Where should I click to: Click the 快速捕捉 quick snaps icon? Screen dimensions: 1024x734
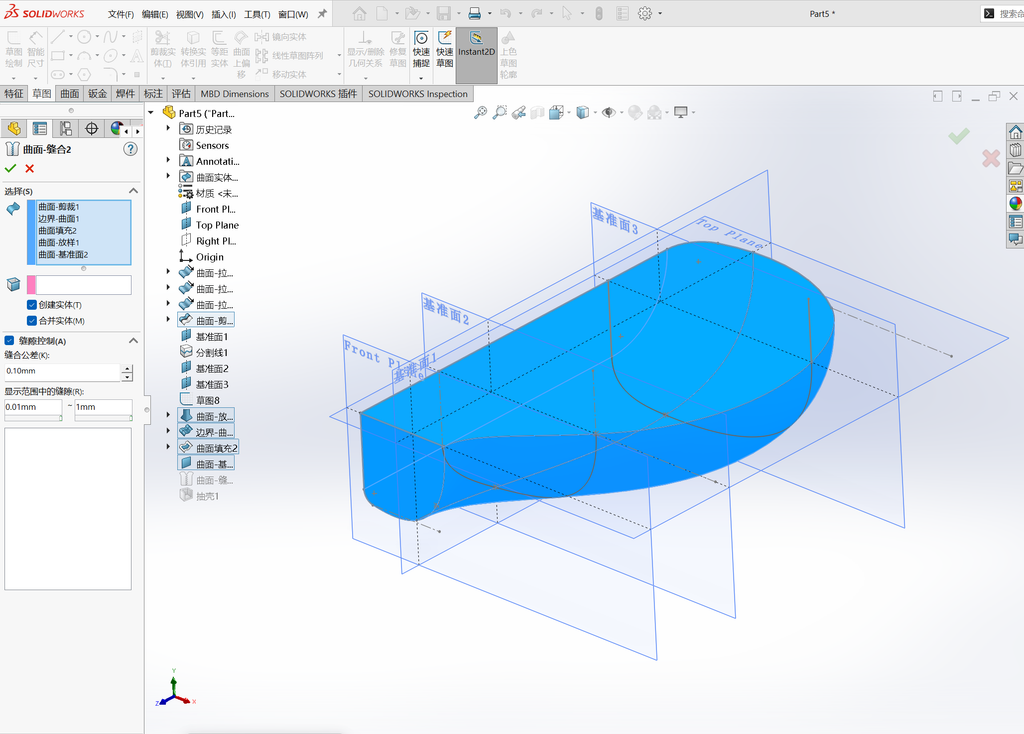(x=421, y=49)
